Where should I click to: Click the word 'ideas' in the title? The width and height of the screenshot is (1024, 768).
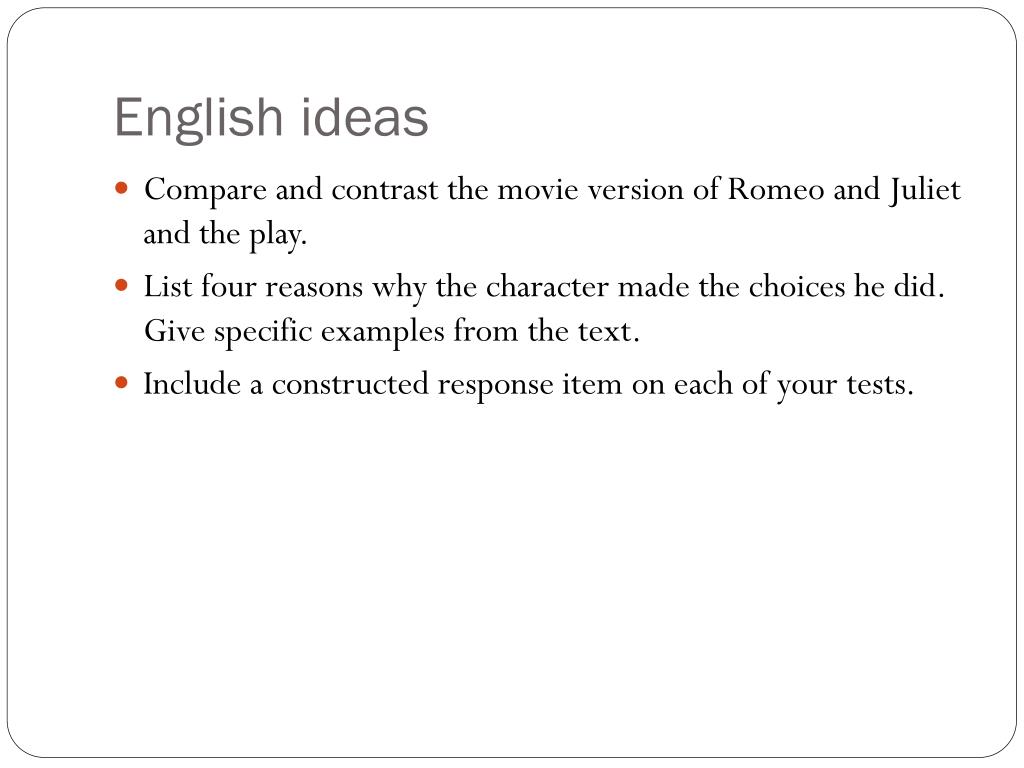[x=364, y=118]
